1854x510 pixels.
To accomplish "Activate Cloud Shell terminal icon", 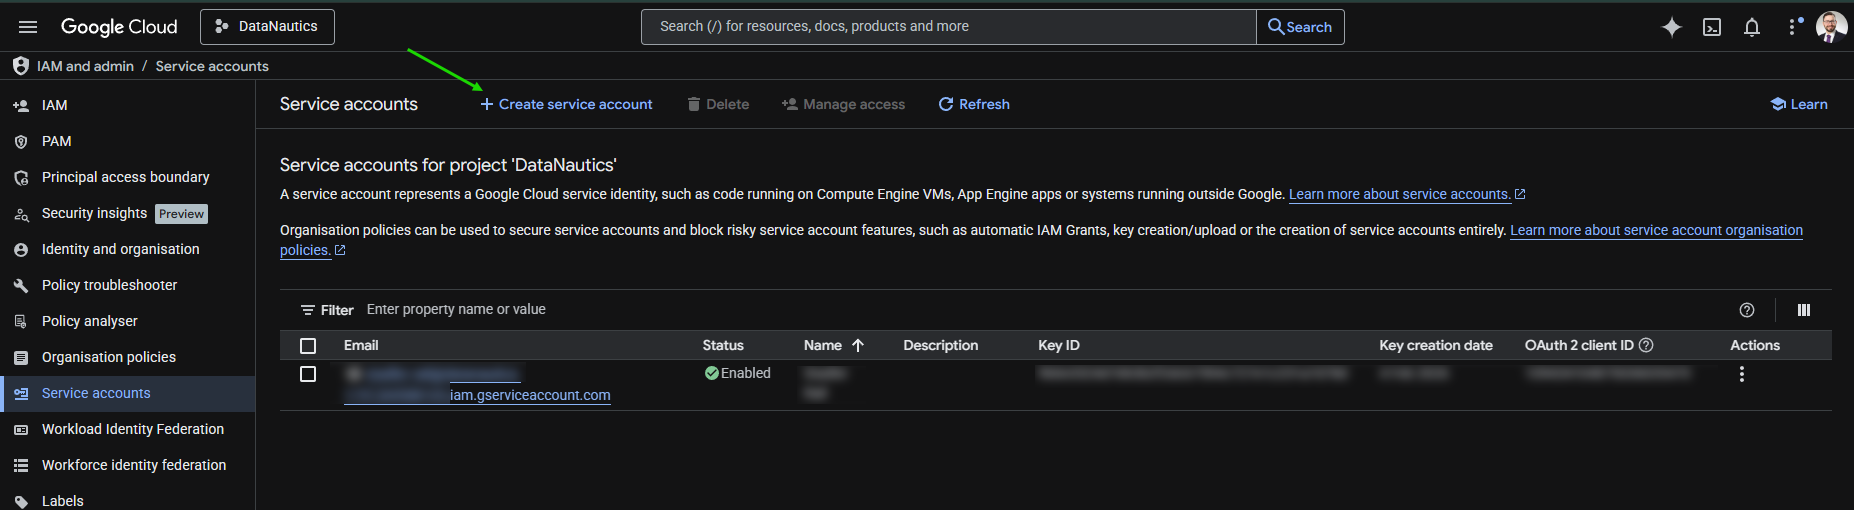I will pos(1712,27).
